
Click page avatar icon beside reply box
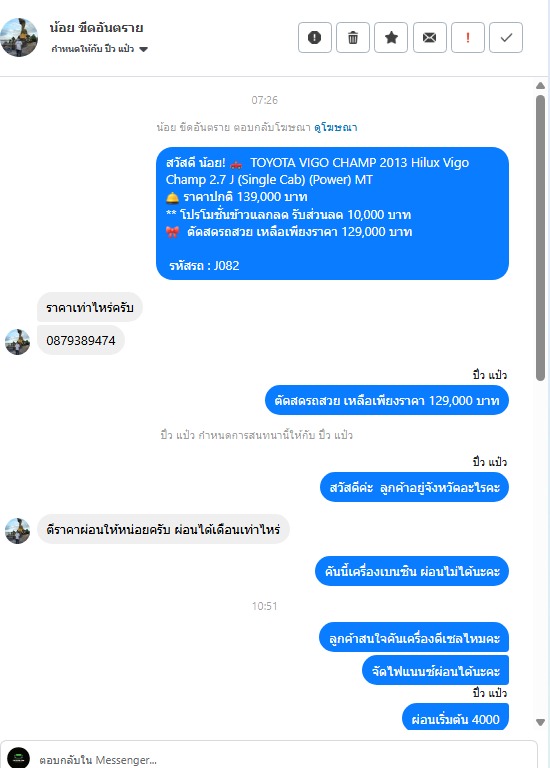[x=19, y=758]
